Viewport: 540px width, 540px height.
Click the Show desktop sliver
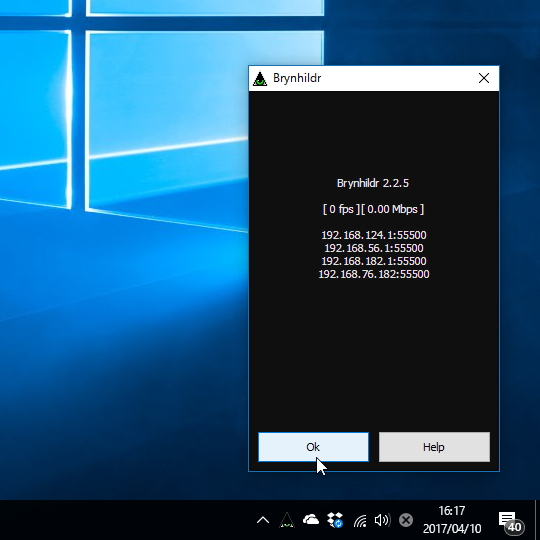pyautogui.click(x=537, y=520)
